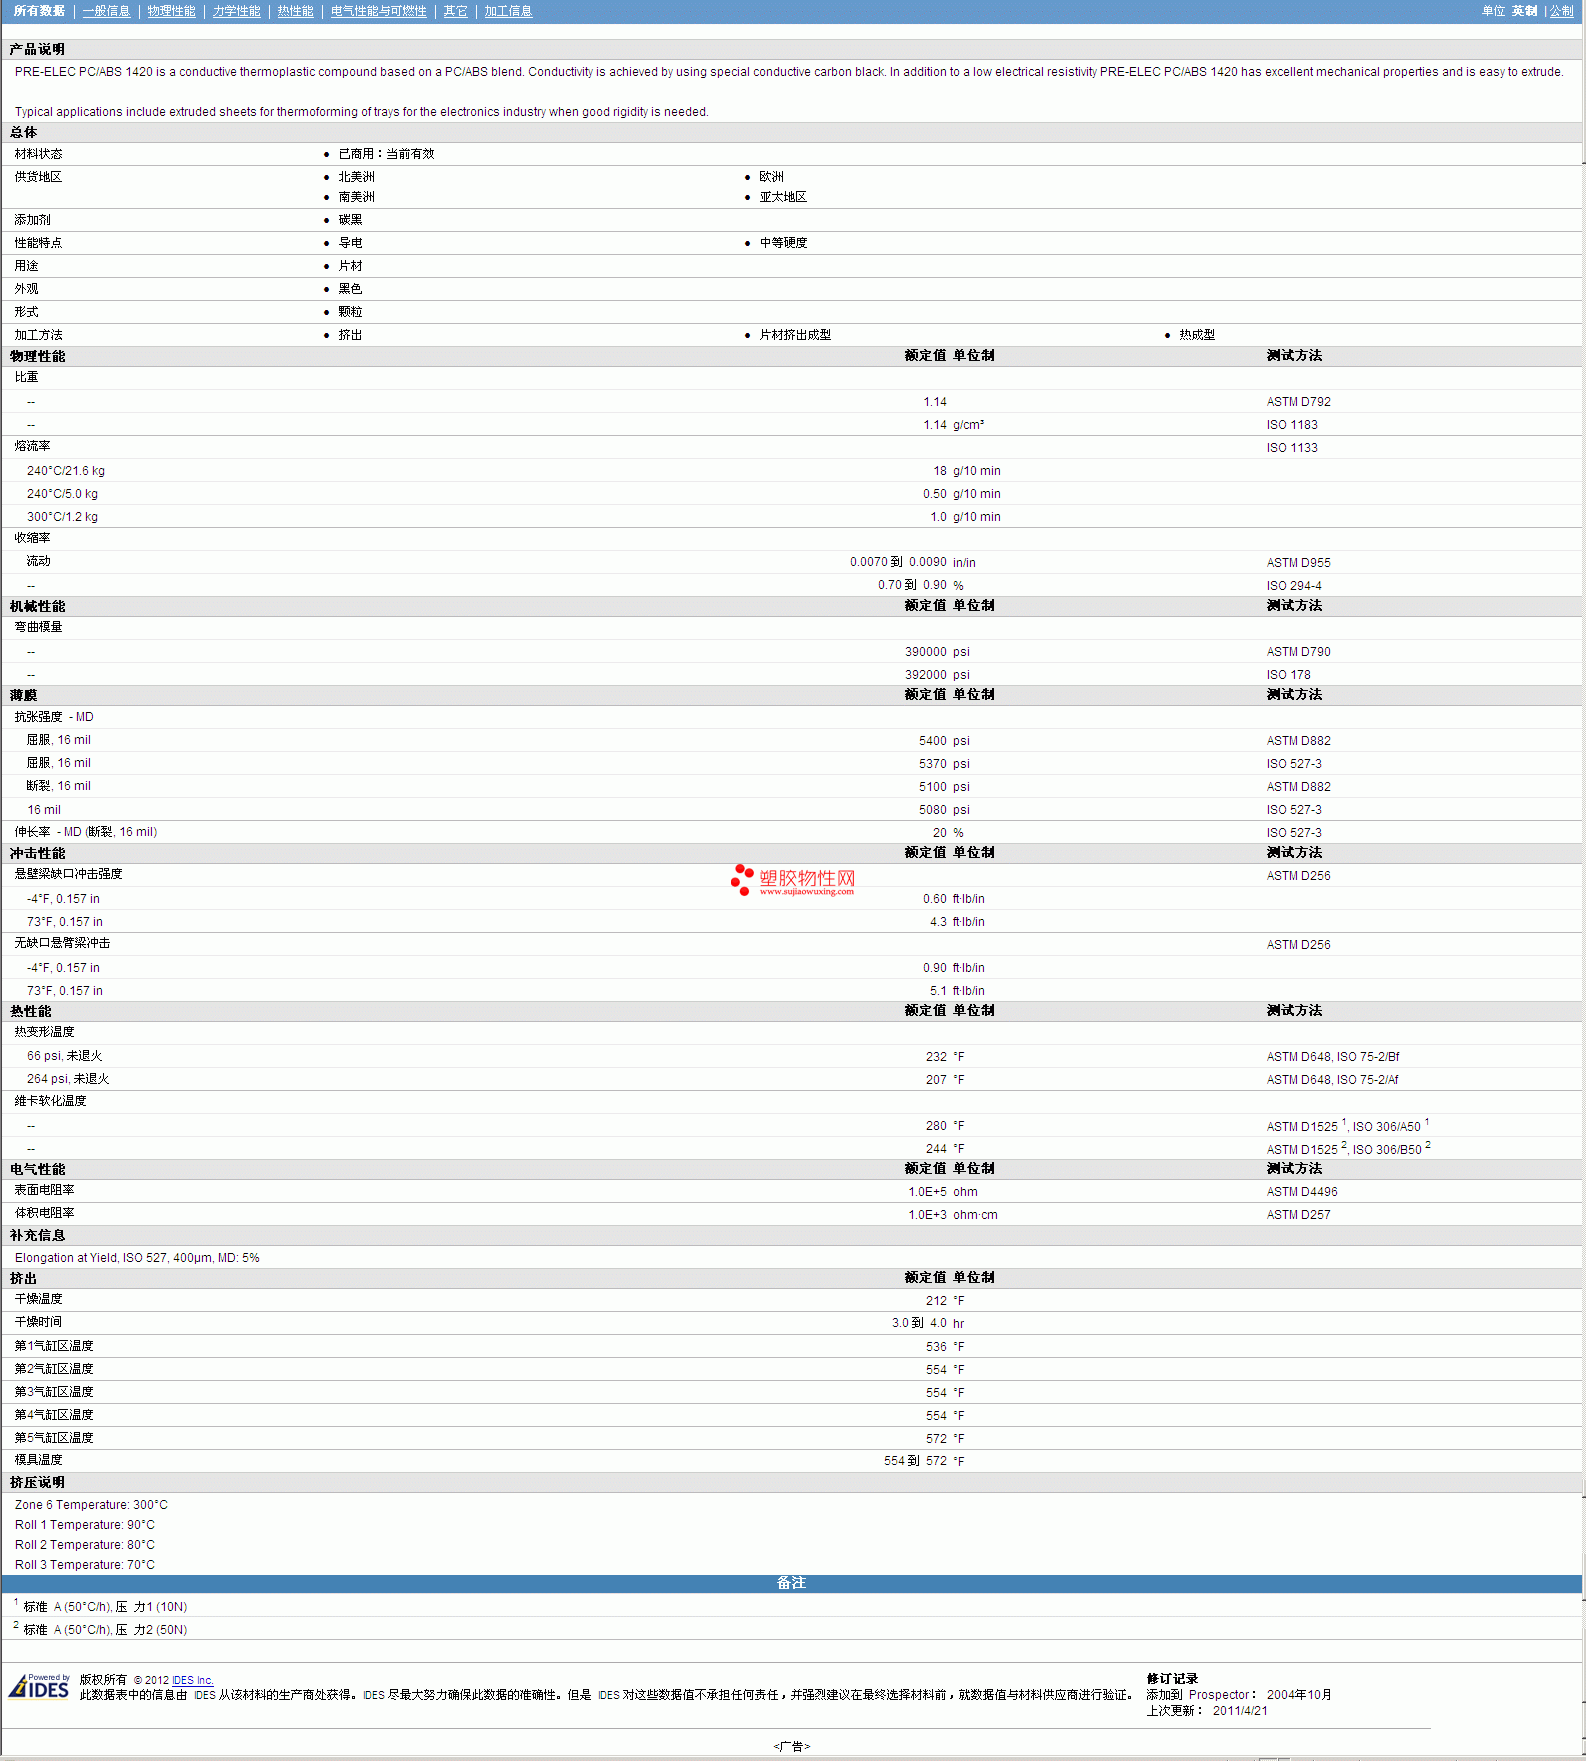Click the 伸长率 MD elongation row

(x=792, y=832)
